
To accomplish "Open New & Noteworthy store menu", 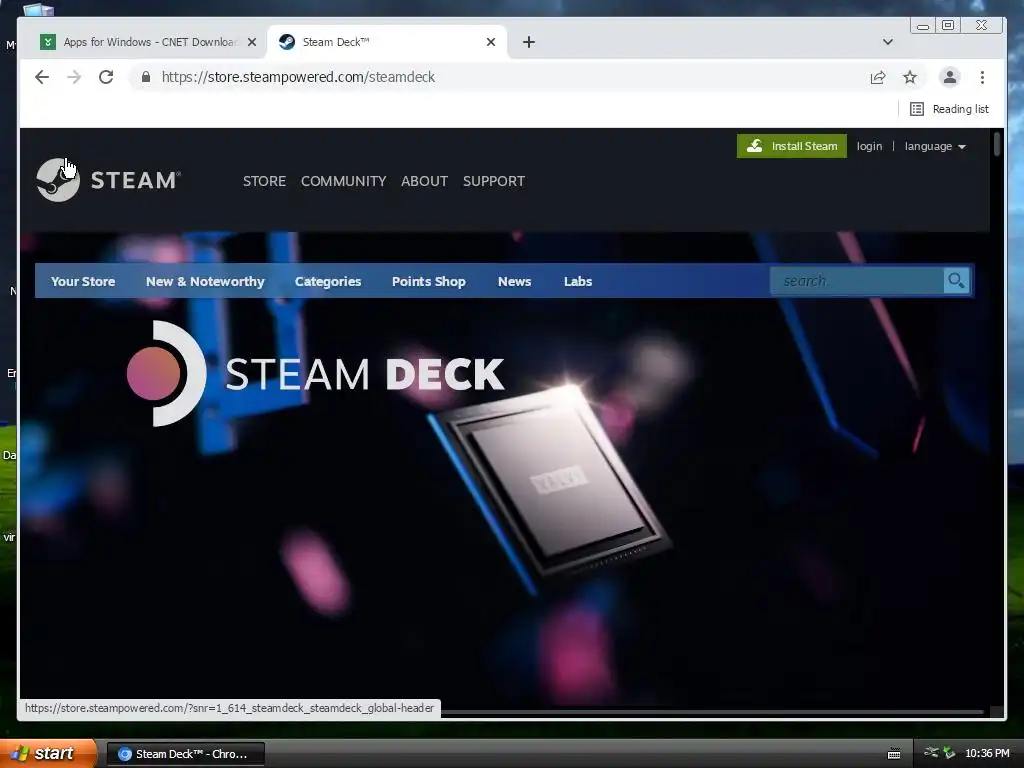I will (205, 281).
